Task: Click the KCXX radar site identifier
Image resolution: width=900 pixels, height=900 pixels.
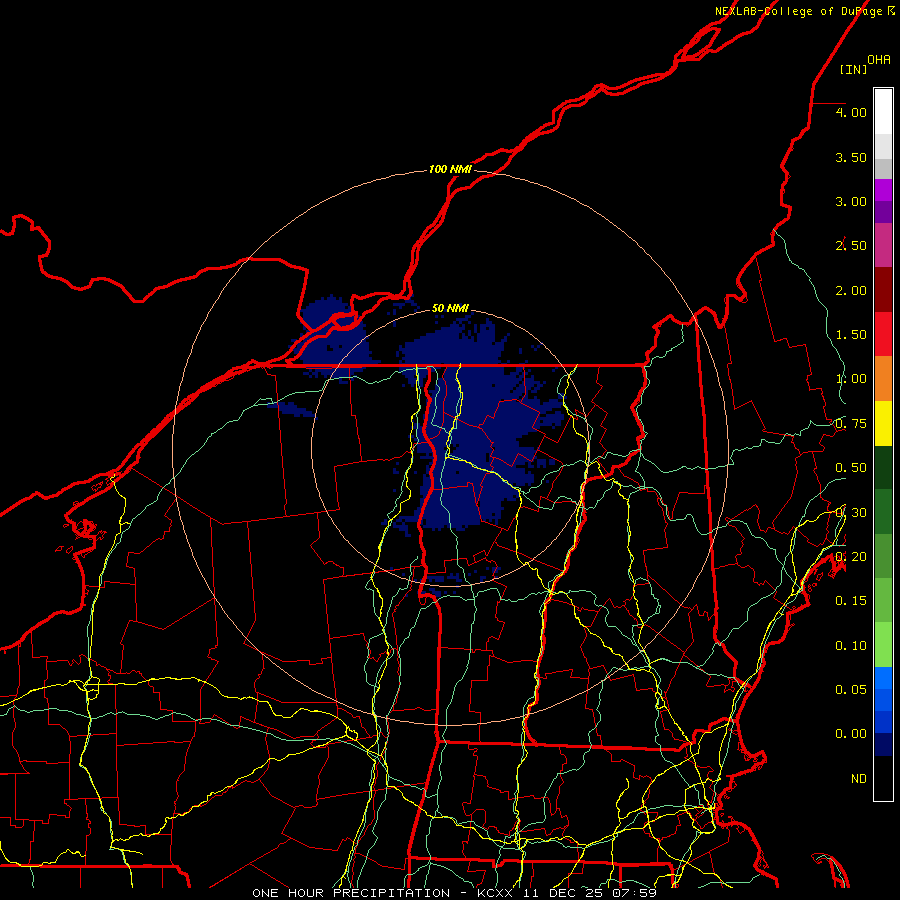Action: pos(496,893)
